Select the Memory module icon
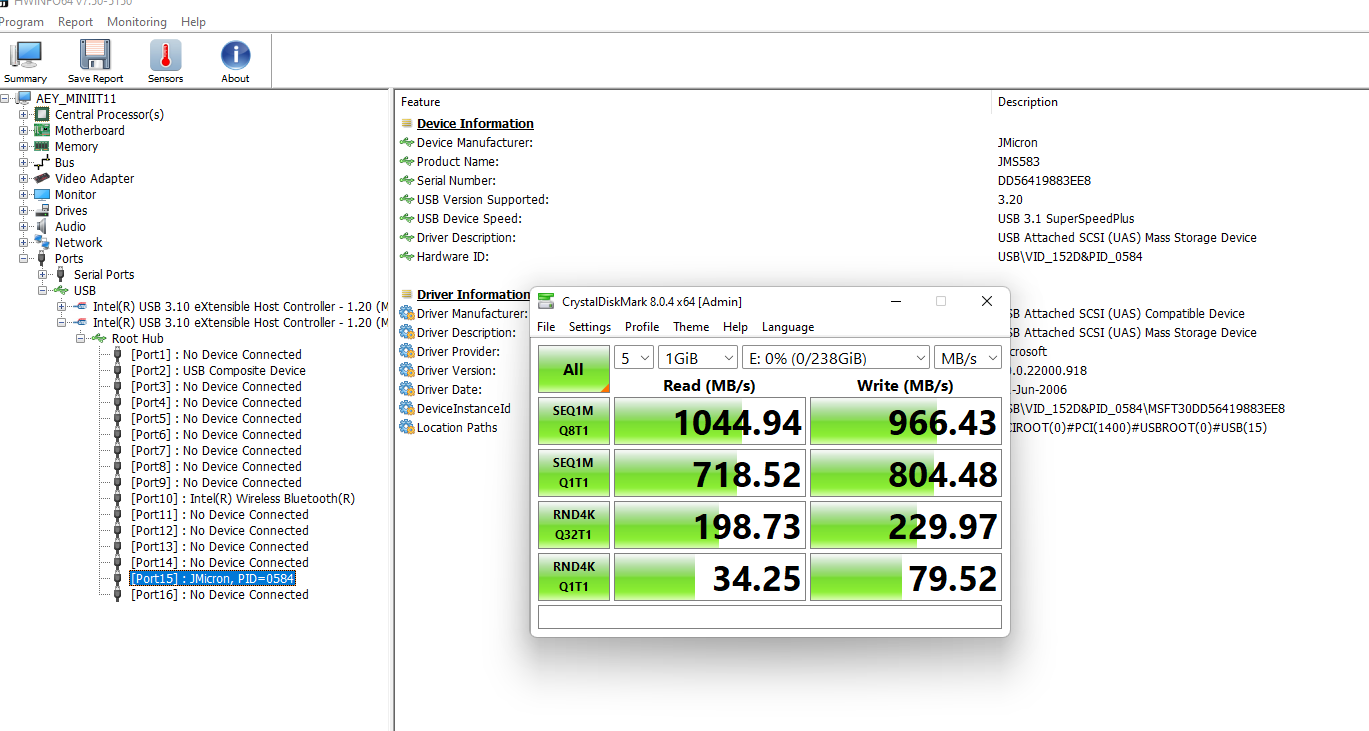Viewport: 1369px width, 731px height. point(43,146)
